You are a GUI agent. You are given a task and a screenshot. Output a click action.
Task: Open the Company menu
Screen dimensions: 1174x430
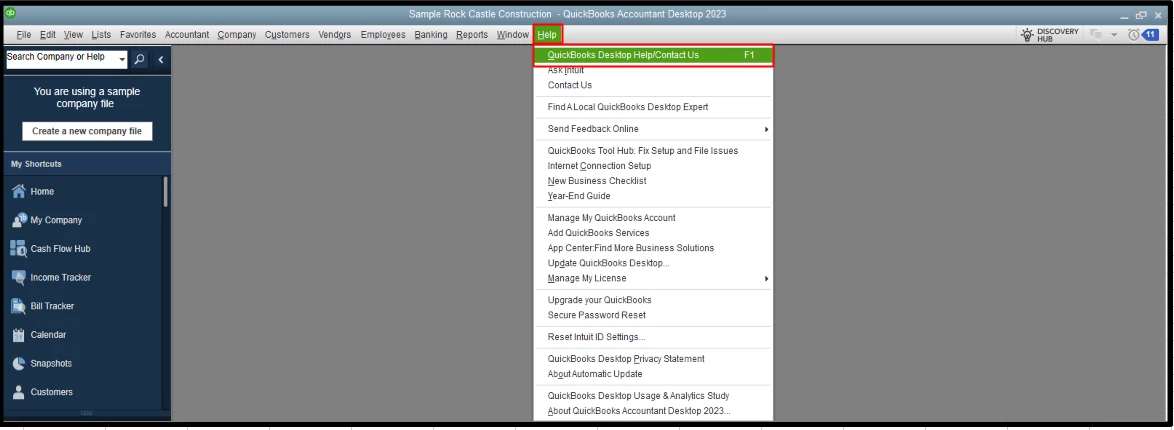(x=237, y=34)
